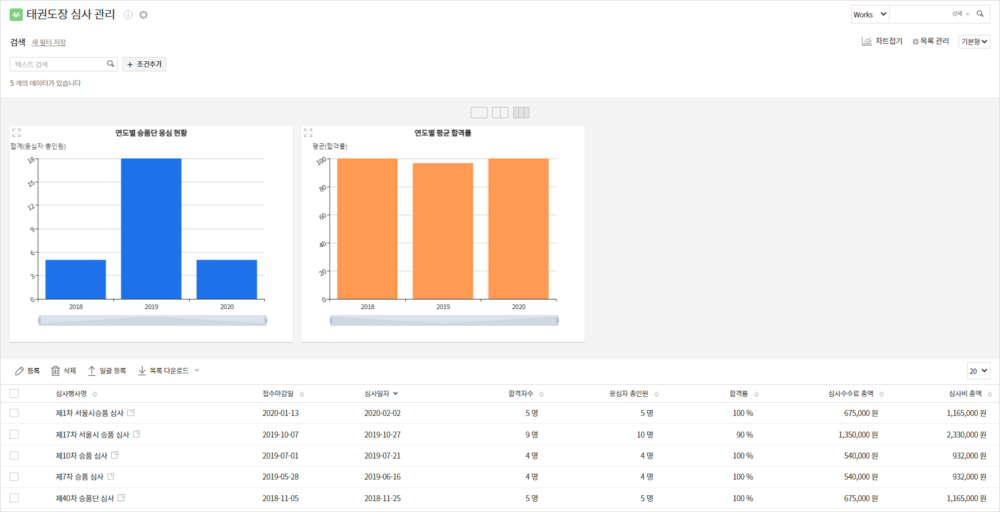Screen dimensions: 1000x512
Task: Sort by 심사행사명 column arrows
Action: pos(95,394)
